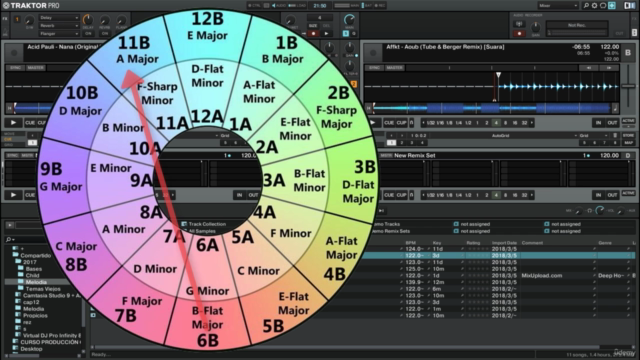Toggle the Snap S button near Main knob
640x360 pixels.
pos(346,33)
